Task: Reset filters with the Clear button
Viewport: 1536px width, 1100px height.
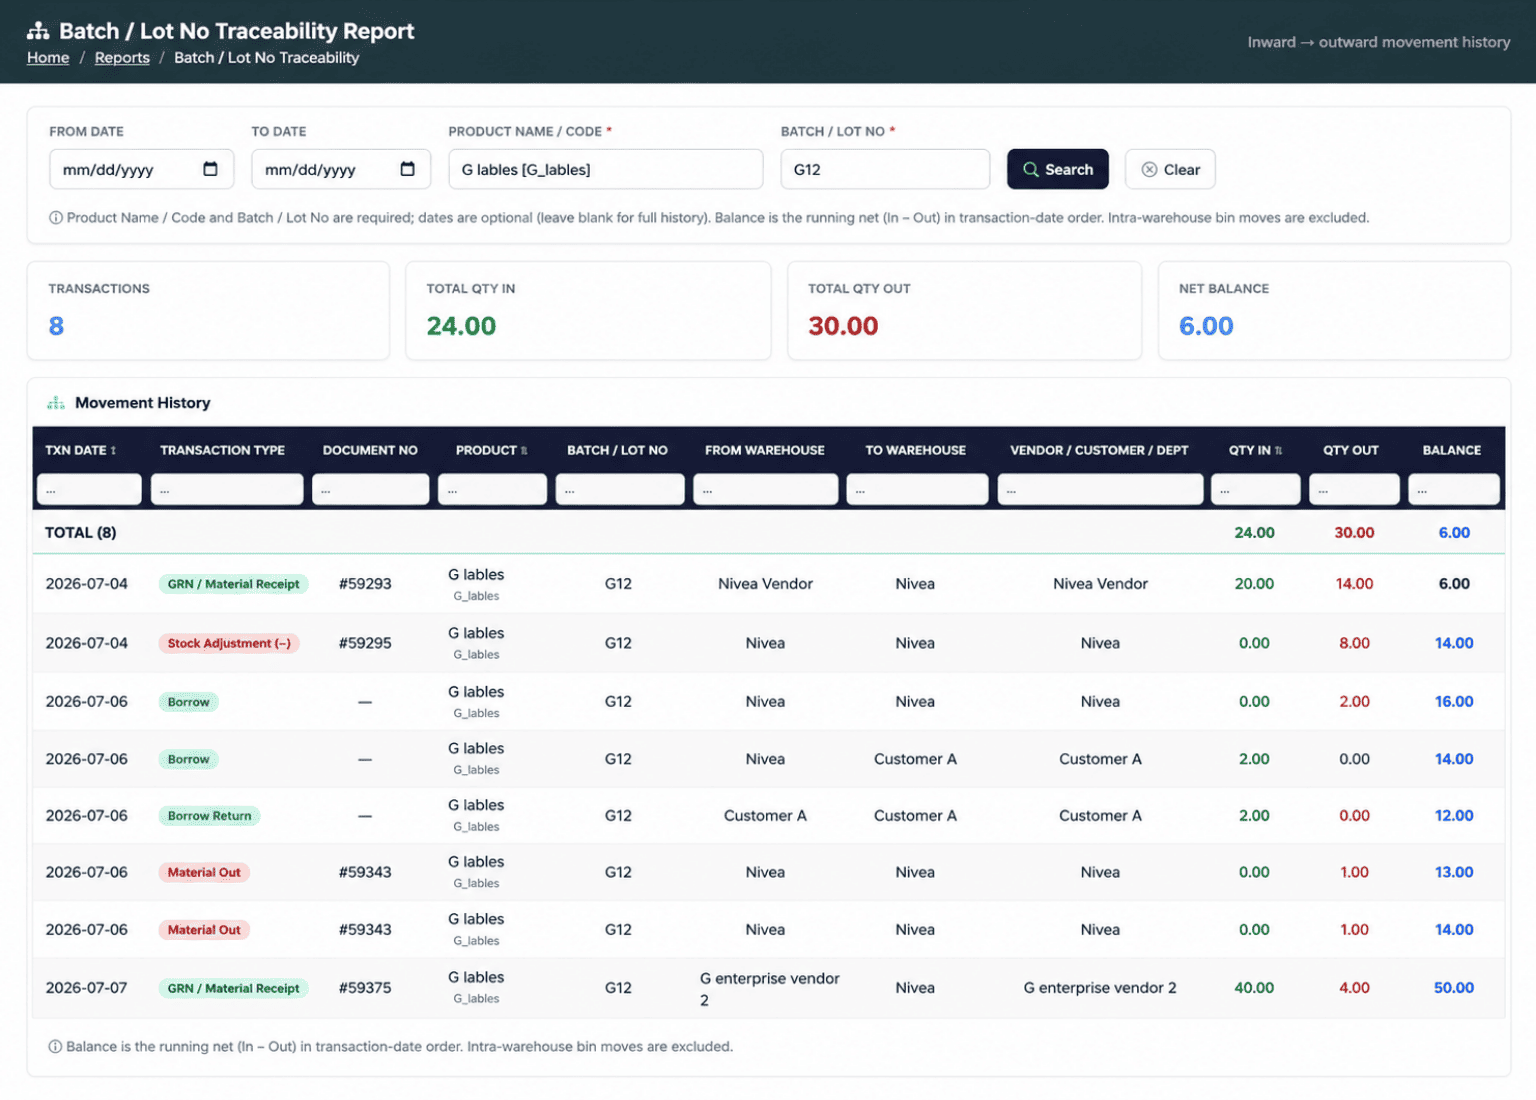Action: click(1170, 169)
